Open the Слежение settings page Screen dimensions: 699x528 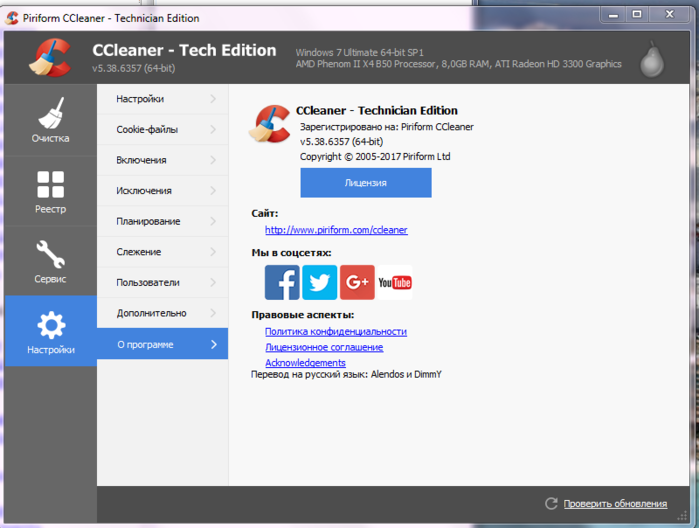(x=162, y=252)
